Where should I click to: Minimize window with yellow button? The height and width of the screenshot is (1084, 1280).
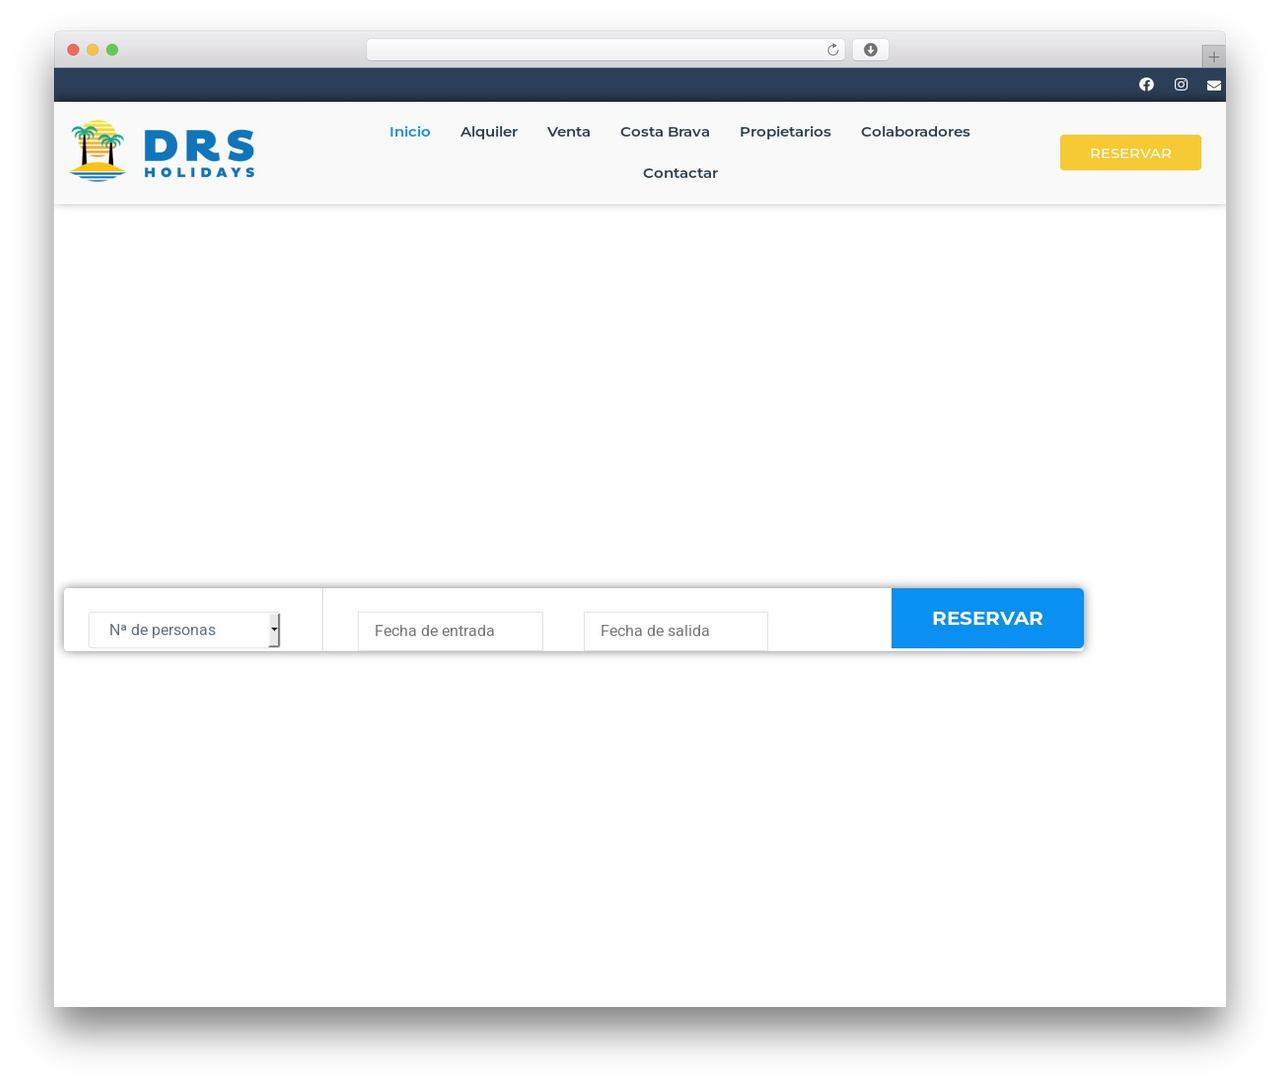click(92, 50)
